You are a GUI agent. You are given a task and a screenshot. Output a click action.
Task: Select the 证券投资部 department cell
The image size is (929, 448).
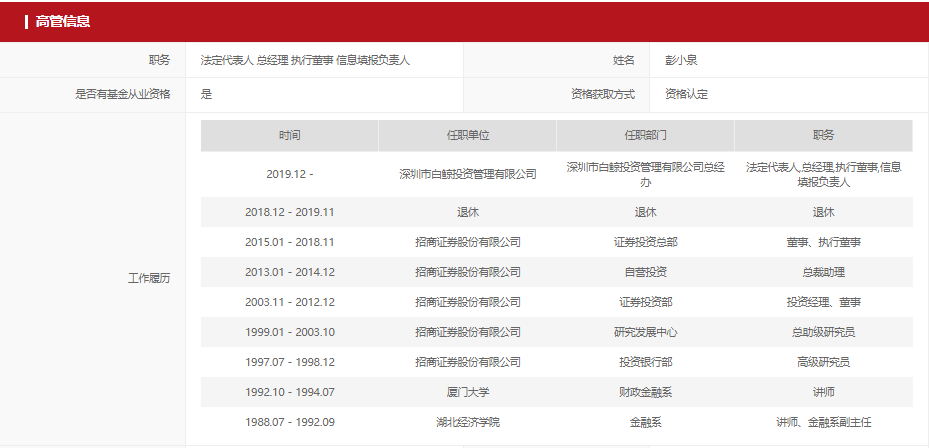click(646, 302)
